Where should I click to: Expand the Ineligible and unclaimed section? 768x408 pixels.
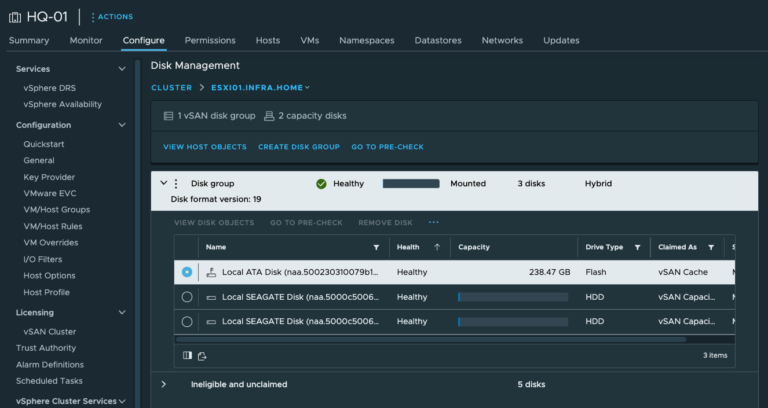pos(163,384)
